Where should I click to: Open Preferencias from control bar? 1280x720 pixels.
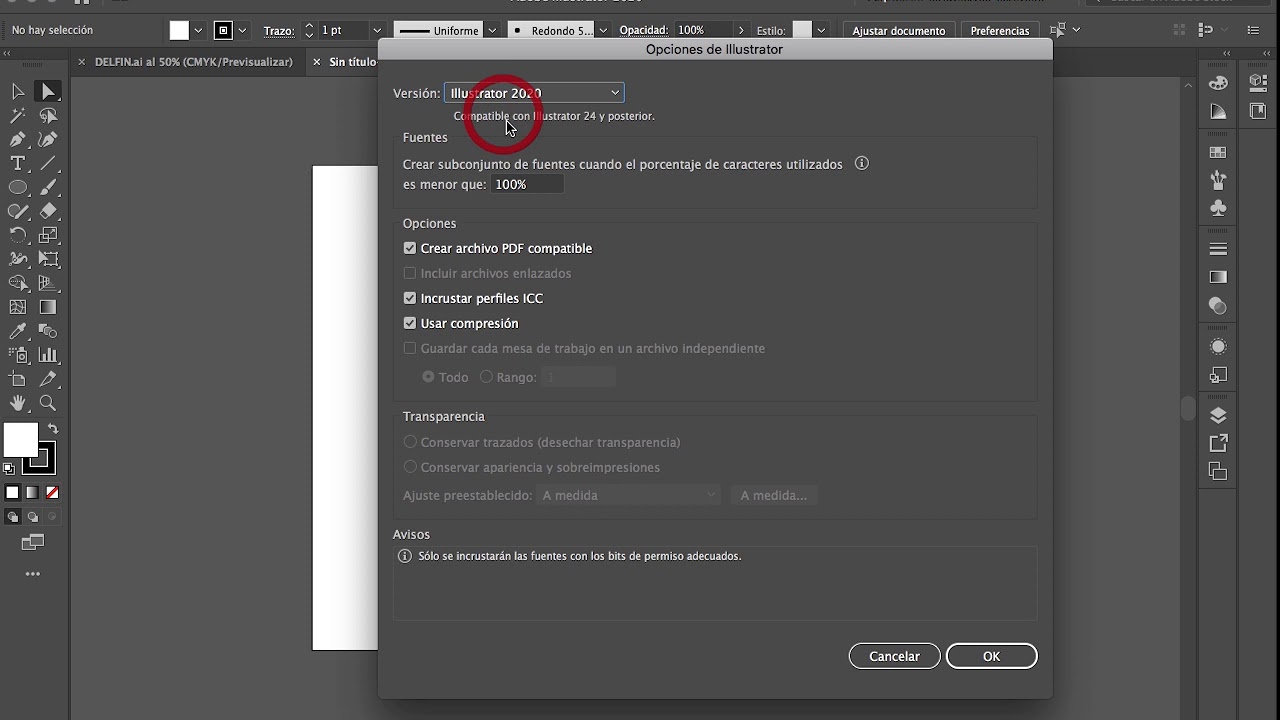click(x=1000, y=31)
